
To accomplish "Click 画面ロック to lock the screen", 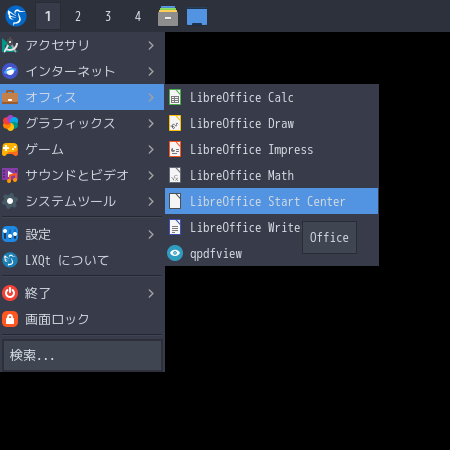I will click(82, 319).
